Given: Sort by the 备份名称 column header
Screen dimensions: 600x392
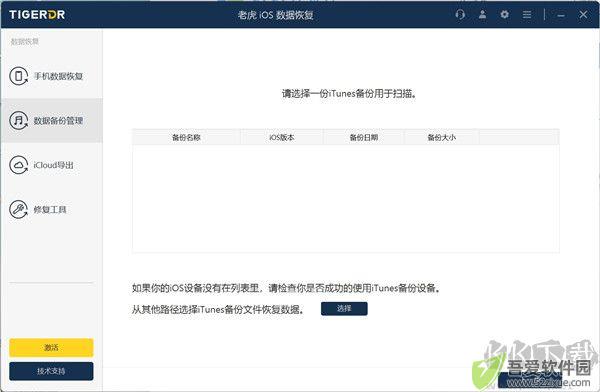Looking at the screenshot, I should 186,137.
